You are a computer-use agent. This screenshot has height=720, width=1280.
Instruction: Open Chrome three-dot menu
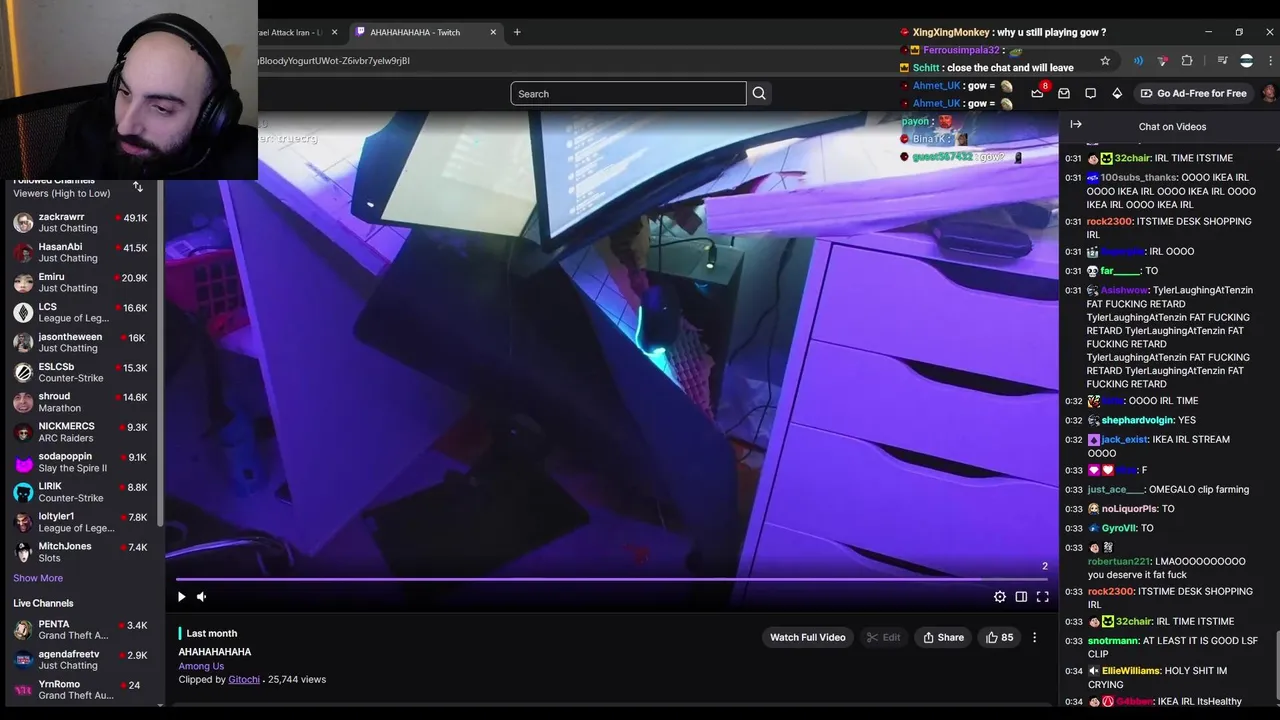point(1270,61)
